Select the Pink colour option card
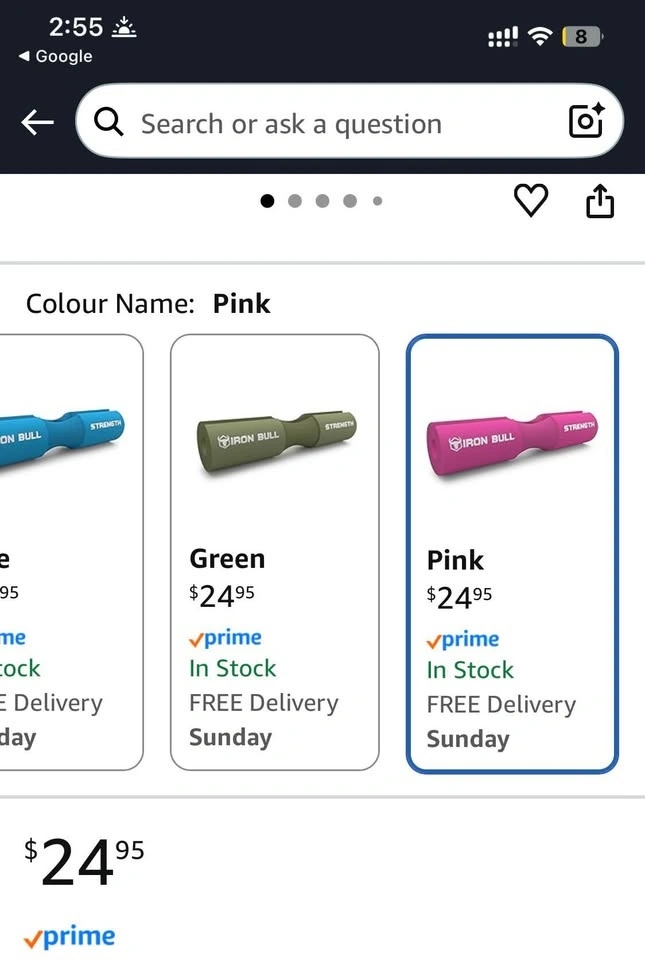This screenshot has width=645, height=960. (512, 553)
